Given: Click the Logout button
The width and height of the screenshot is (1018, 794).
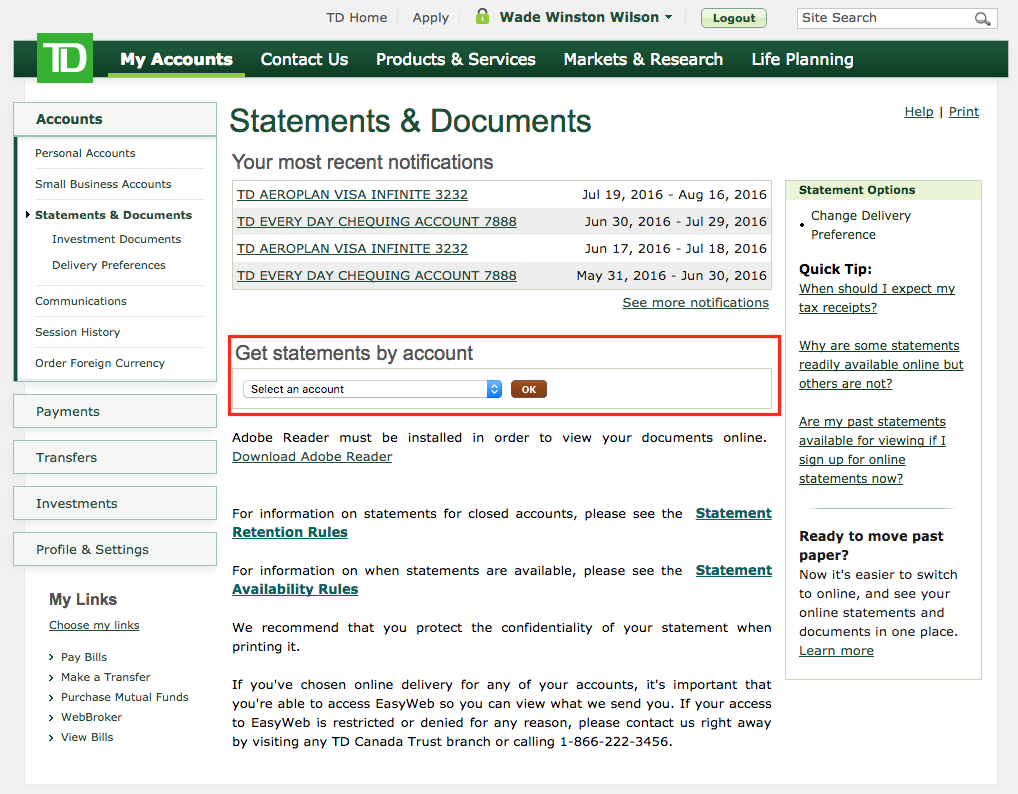Looking at the screenshot, I should (x=734, y=18).
